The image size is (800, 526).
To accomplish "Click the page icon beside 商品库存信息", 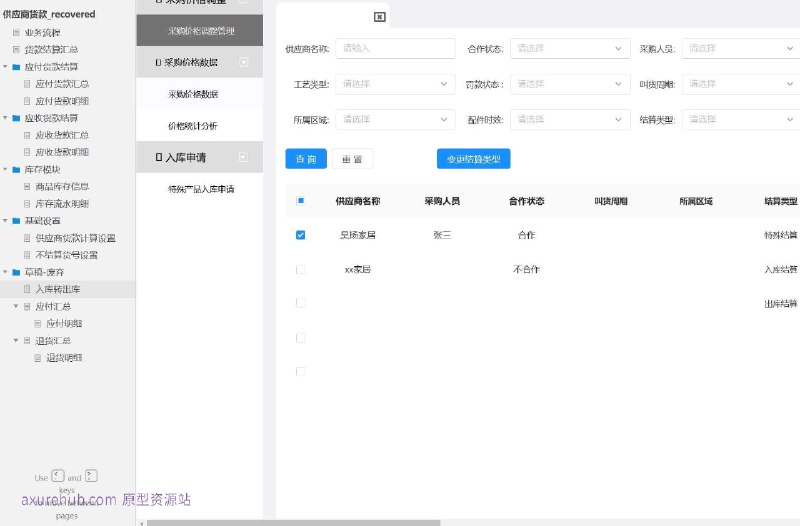I will (27, 187).
